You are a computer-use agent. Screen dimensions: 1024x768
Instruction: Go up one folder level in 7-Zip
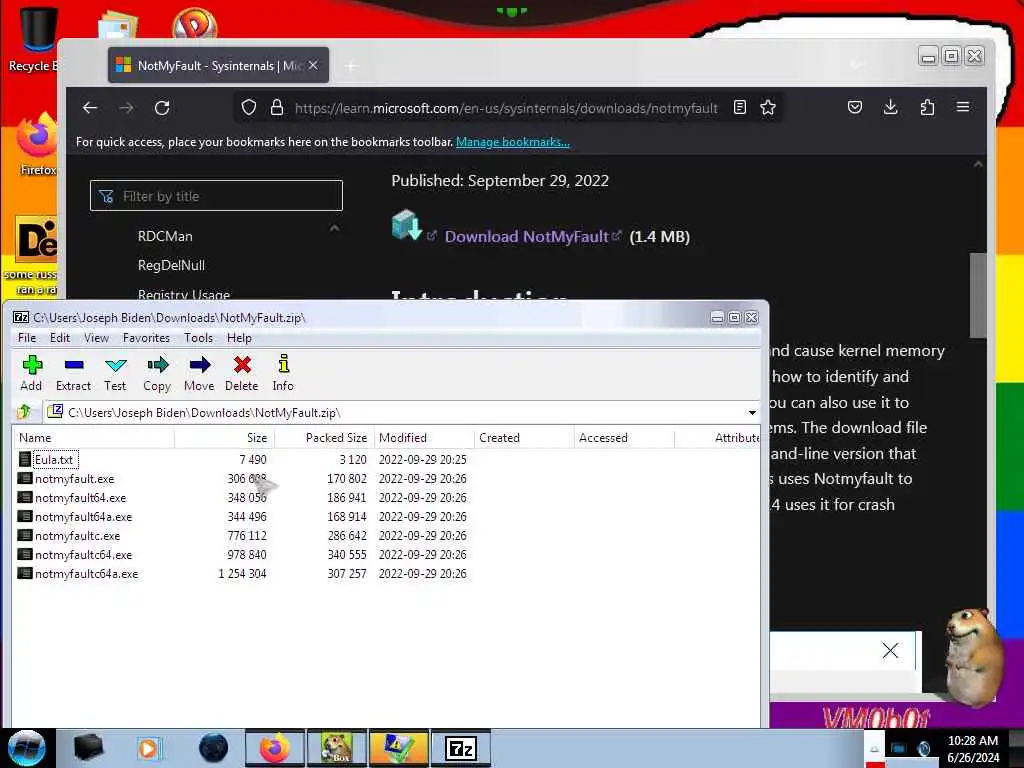pyautogui.click(x=25, y=412)
